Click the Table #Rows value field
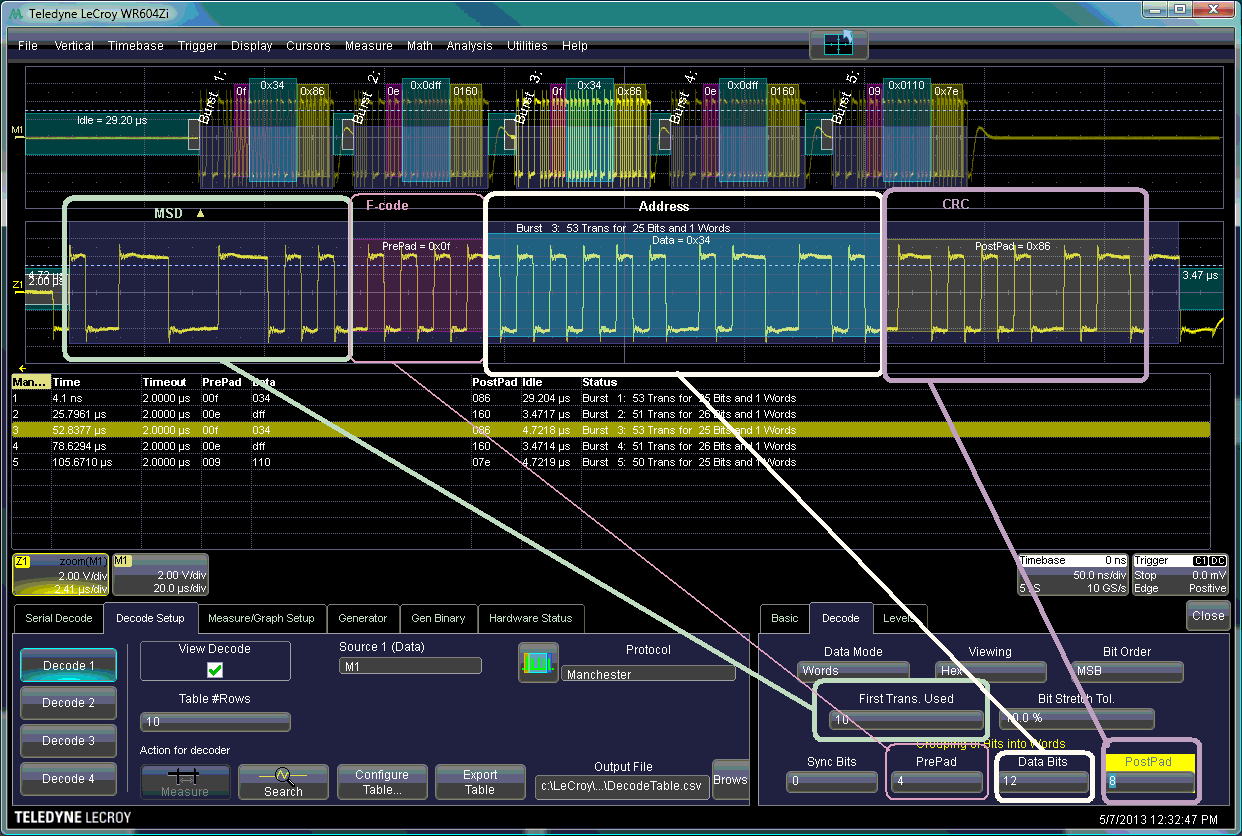Screen dimensions: 1242x836 tap(215, 722)
